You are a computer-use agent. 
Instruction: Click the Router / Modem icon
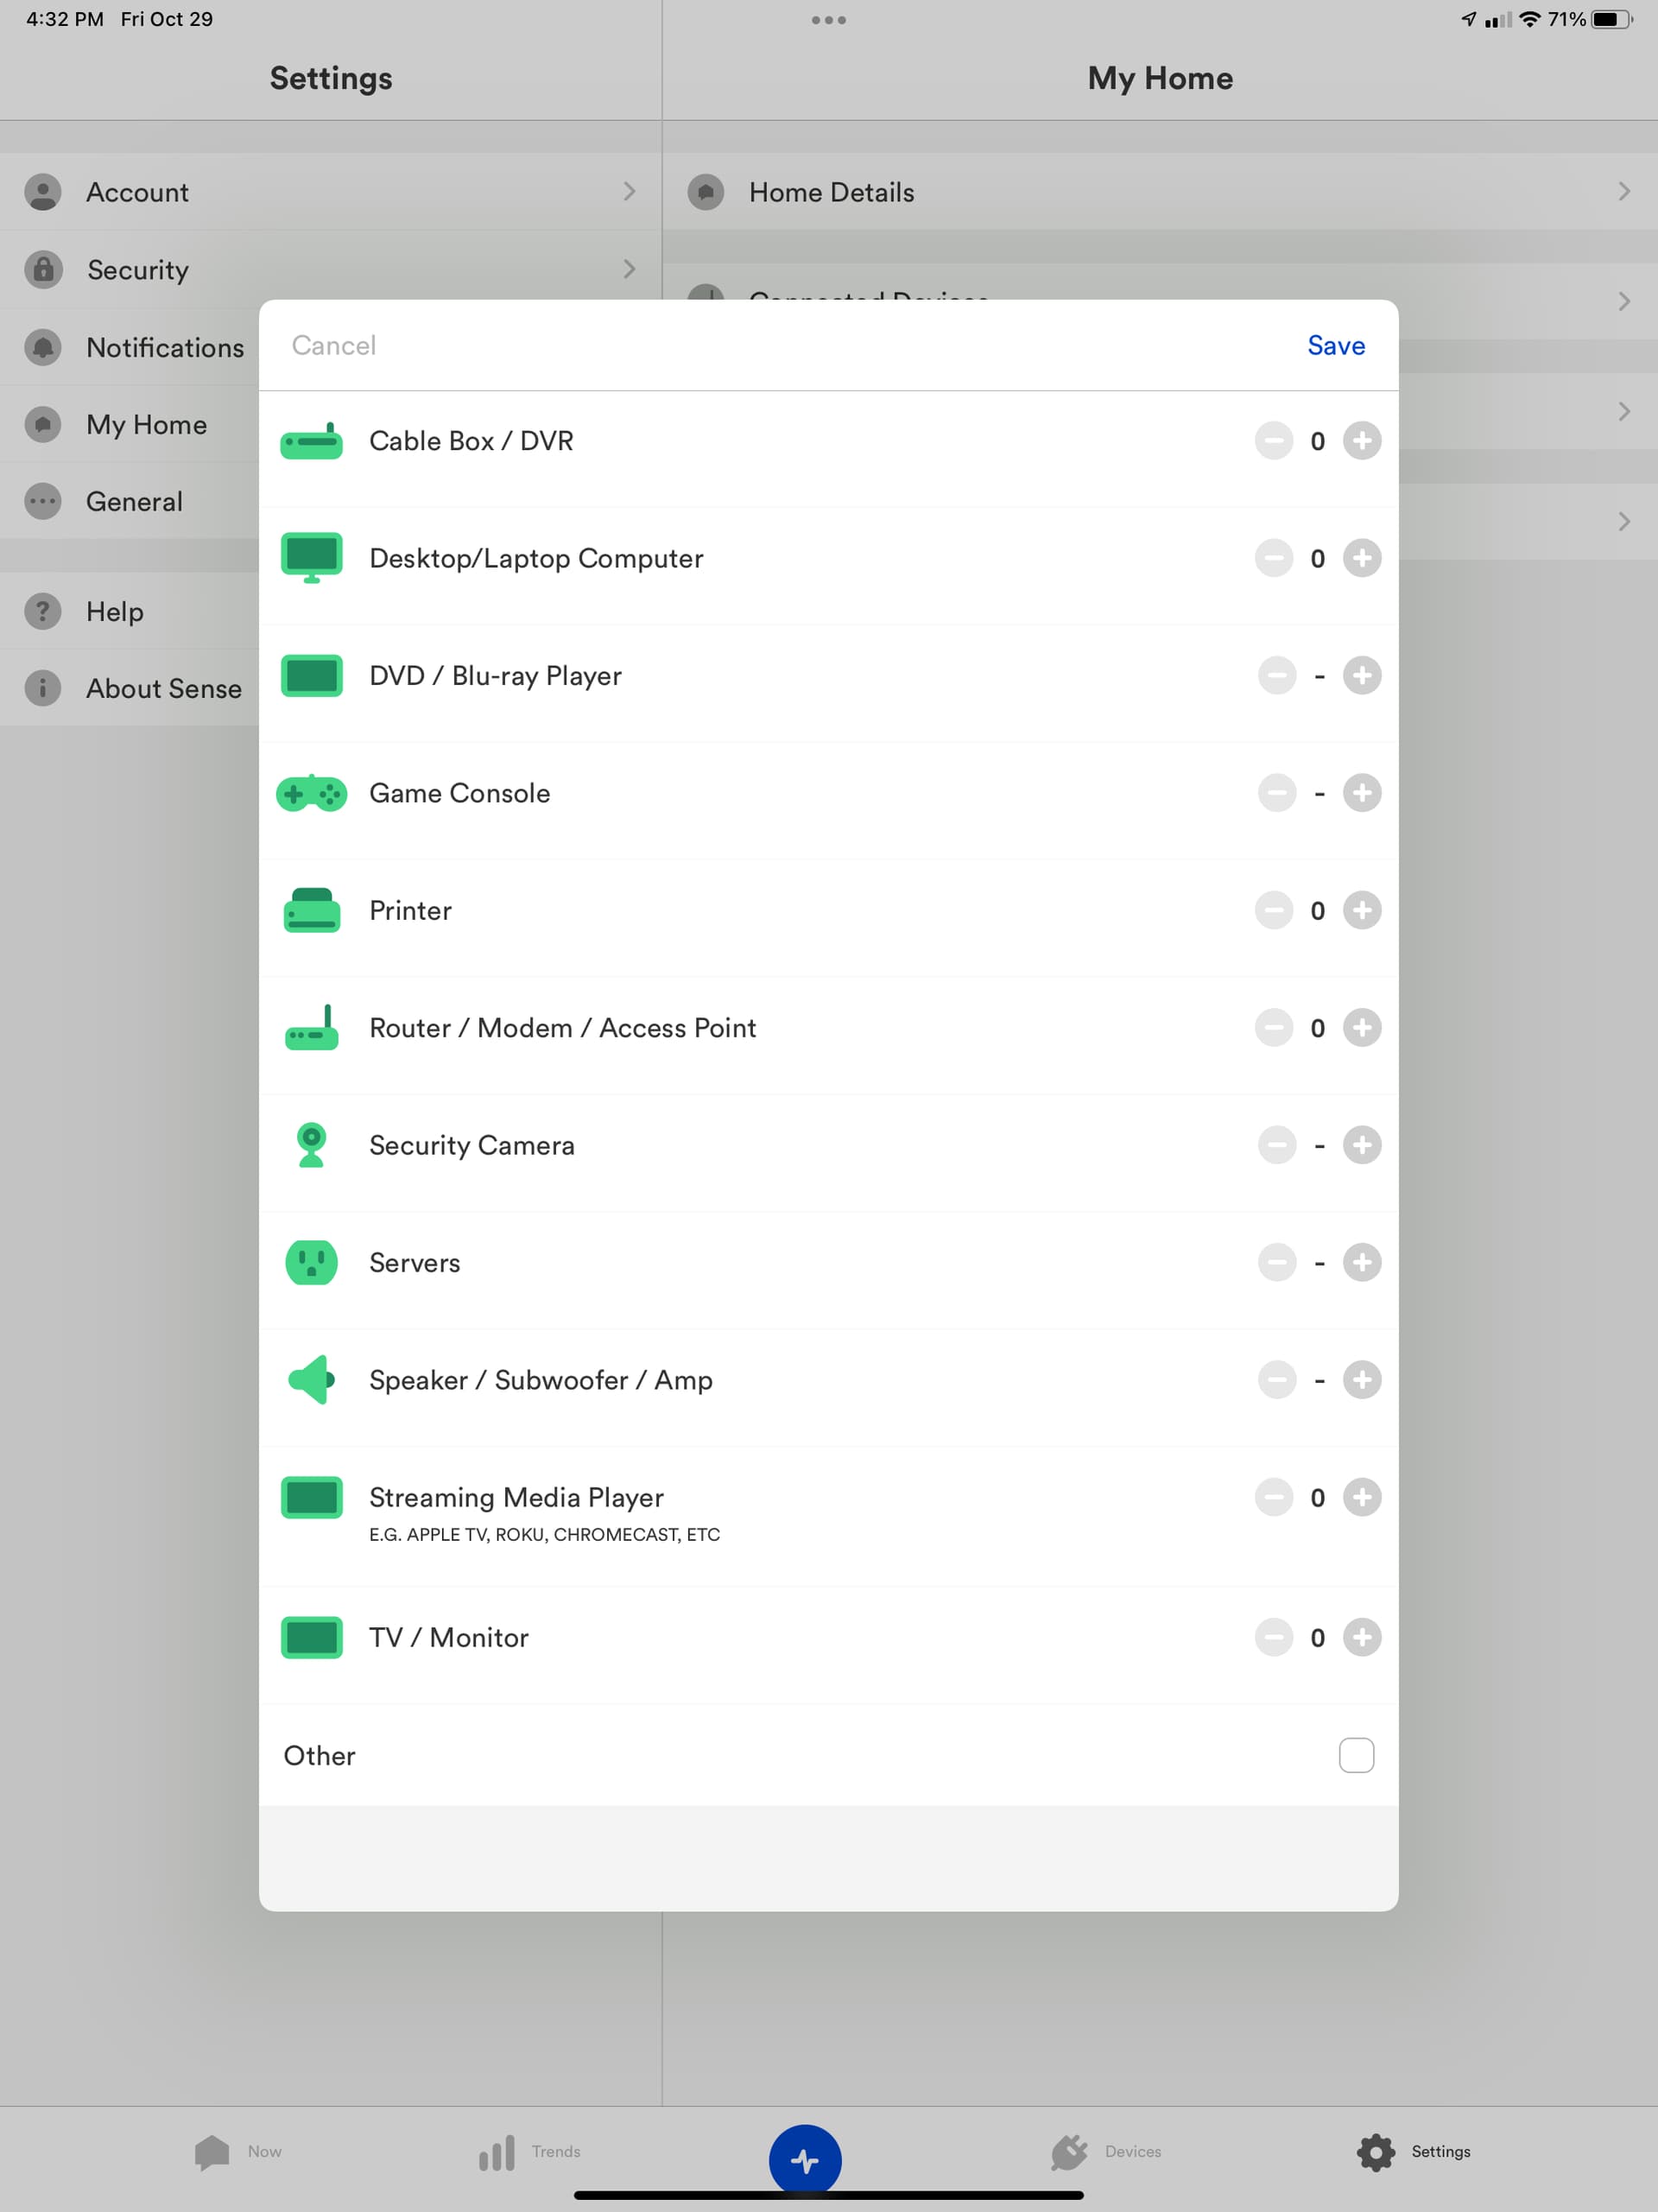(x=311, y=1029)
